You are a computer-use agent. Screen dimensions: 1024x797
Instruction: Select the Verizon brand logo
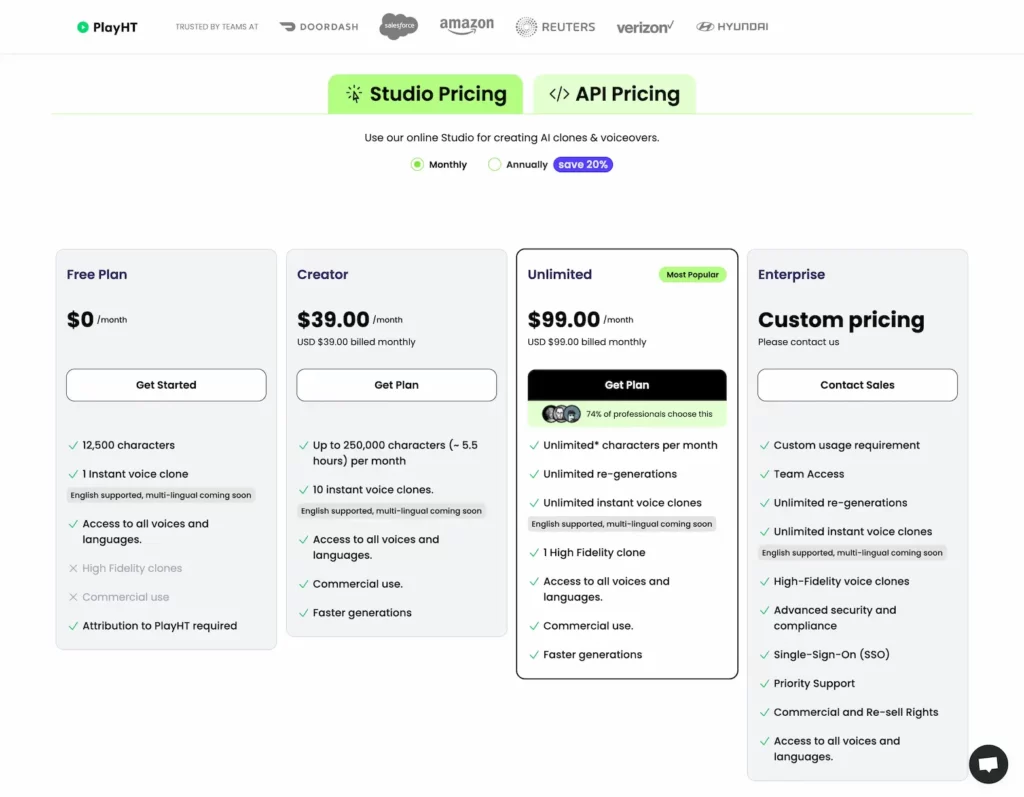(645, 27)
